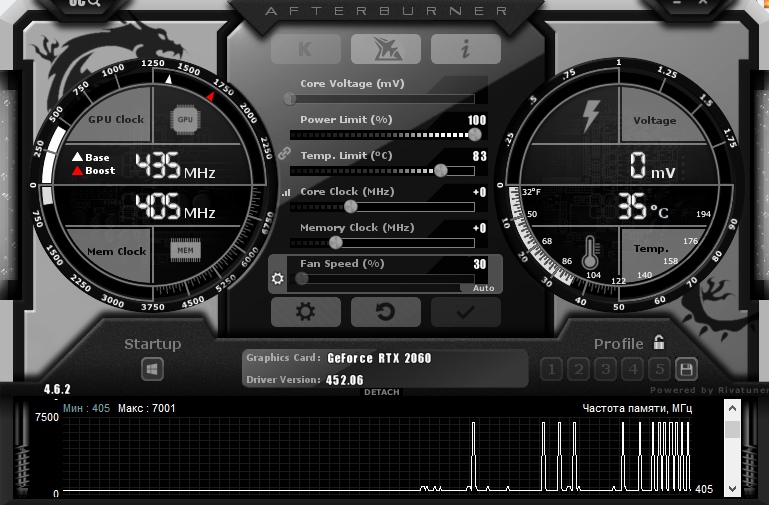Open the voltage-frequency curve editor bars icon
Screen dimensions: 769x505
point(286,193)
